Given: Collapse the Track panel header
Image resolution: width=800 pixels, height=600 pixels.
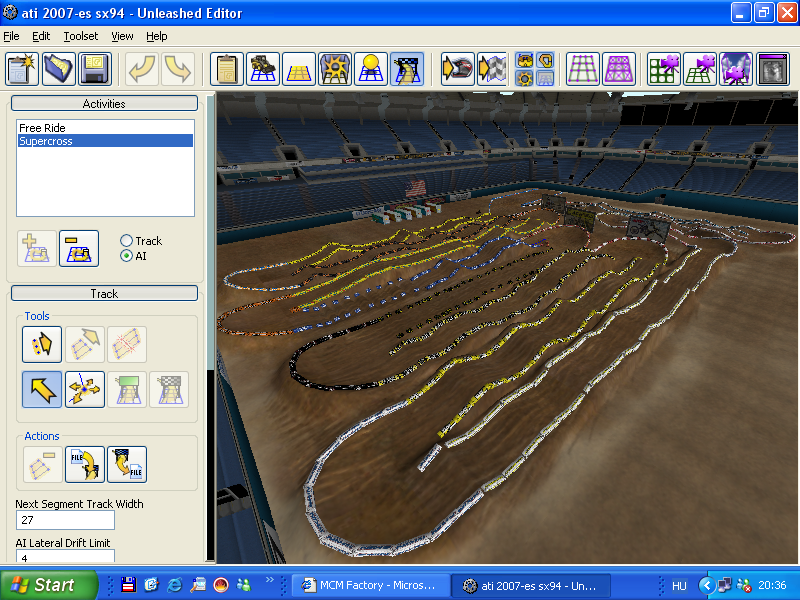Looking at the screenshot, I should pos(104,293).
